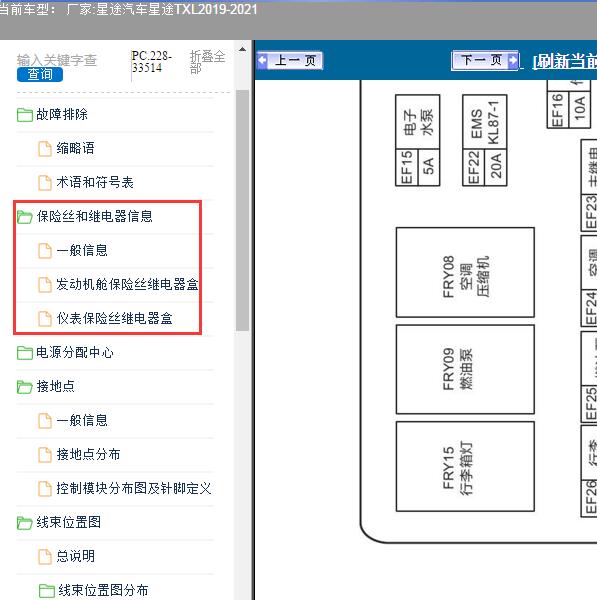Click the document icon beside 发动机舱保险丝继电器盒
The width and height of the screenshot is (597, 600).
click(x=45, y=285)
